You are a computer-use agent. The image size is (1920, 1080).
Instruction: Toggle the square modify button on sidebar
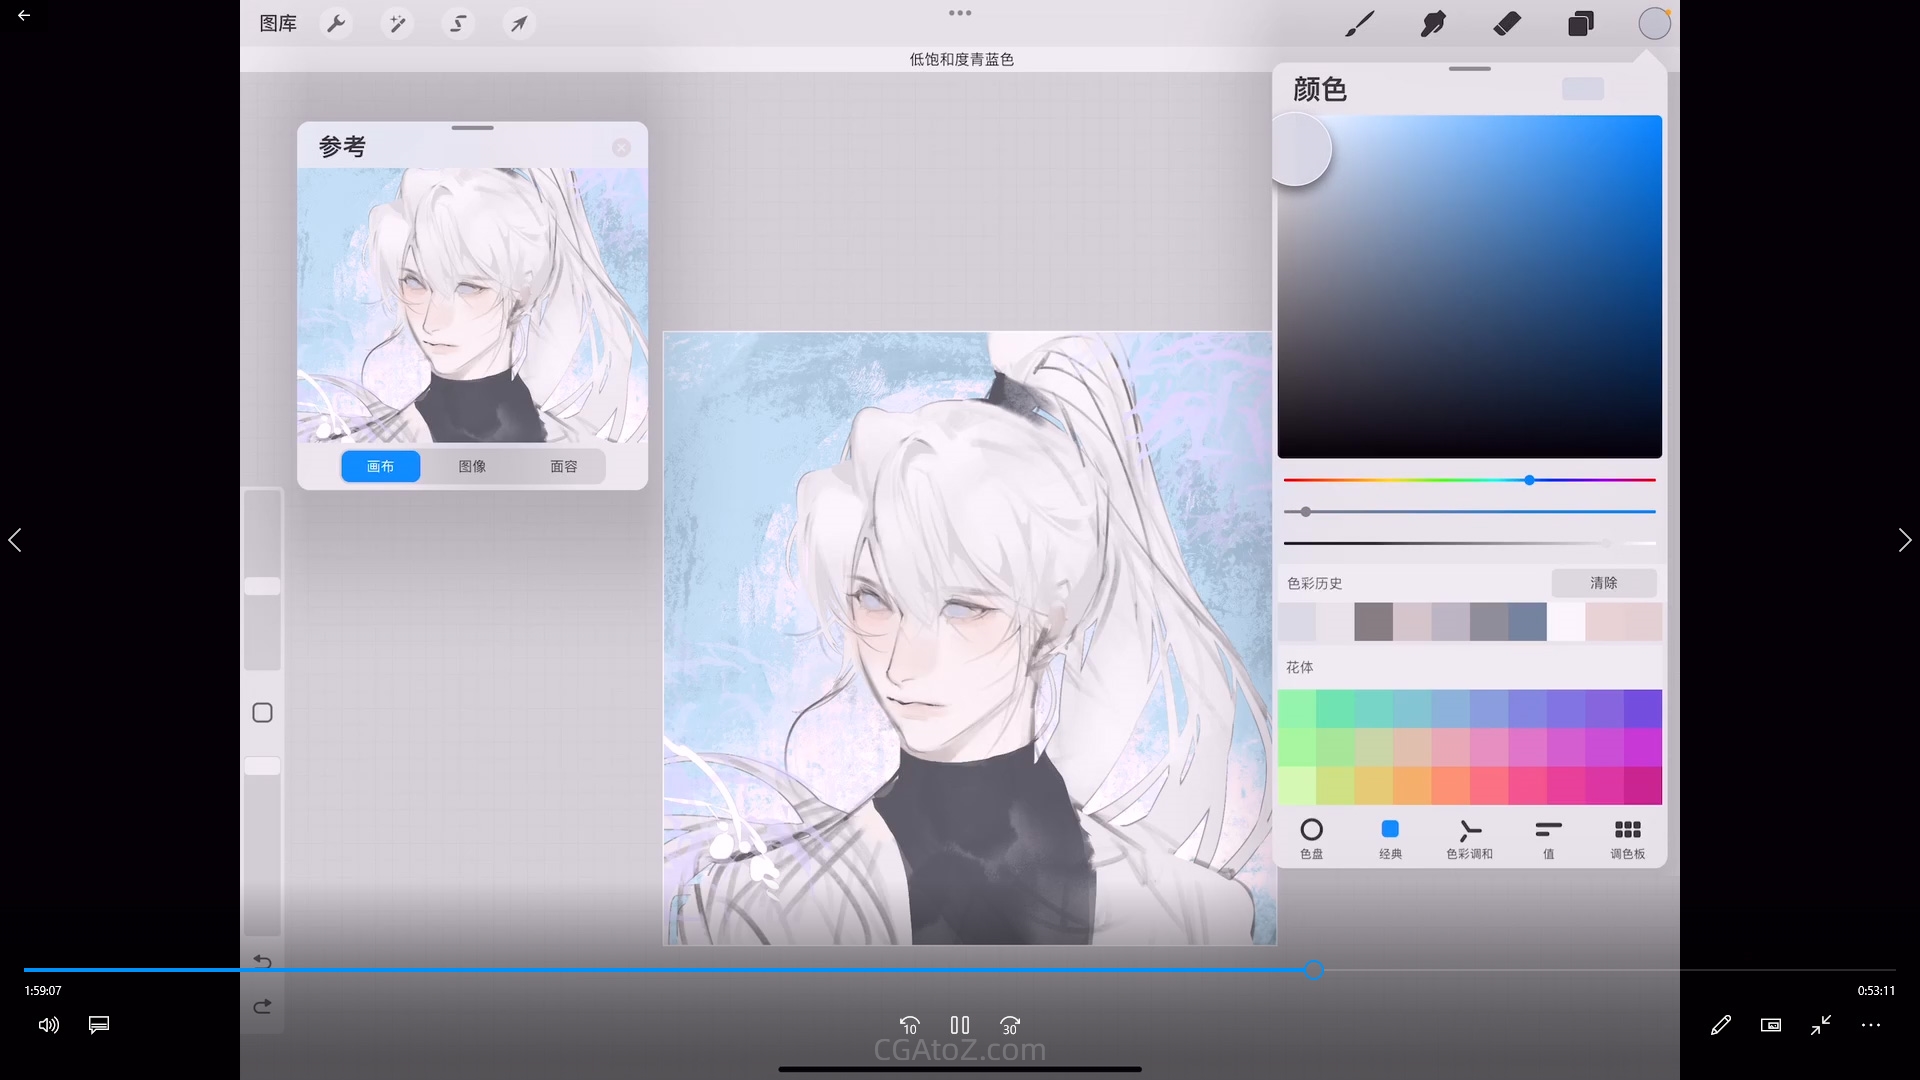262,713
